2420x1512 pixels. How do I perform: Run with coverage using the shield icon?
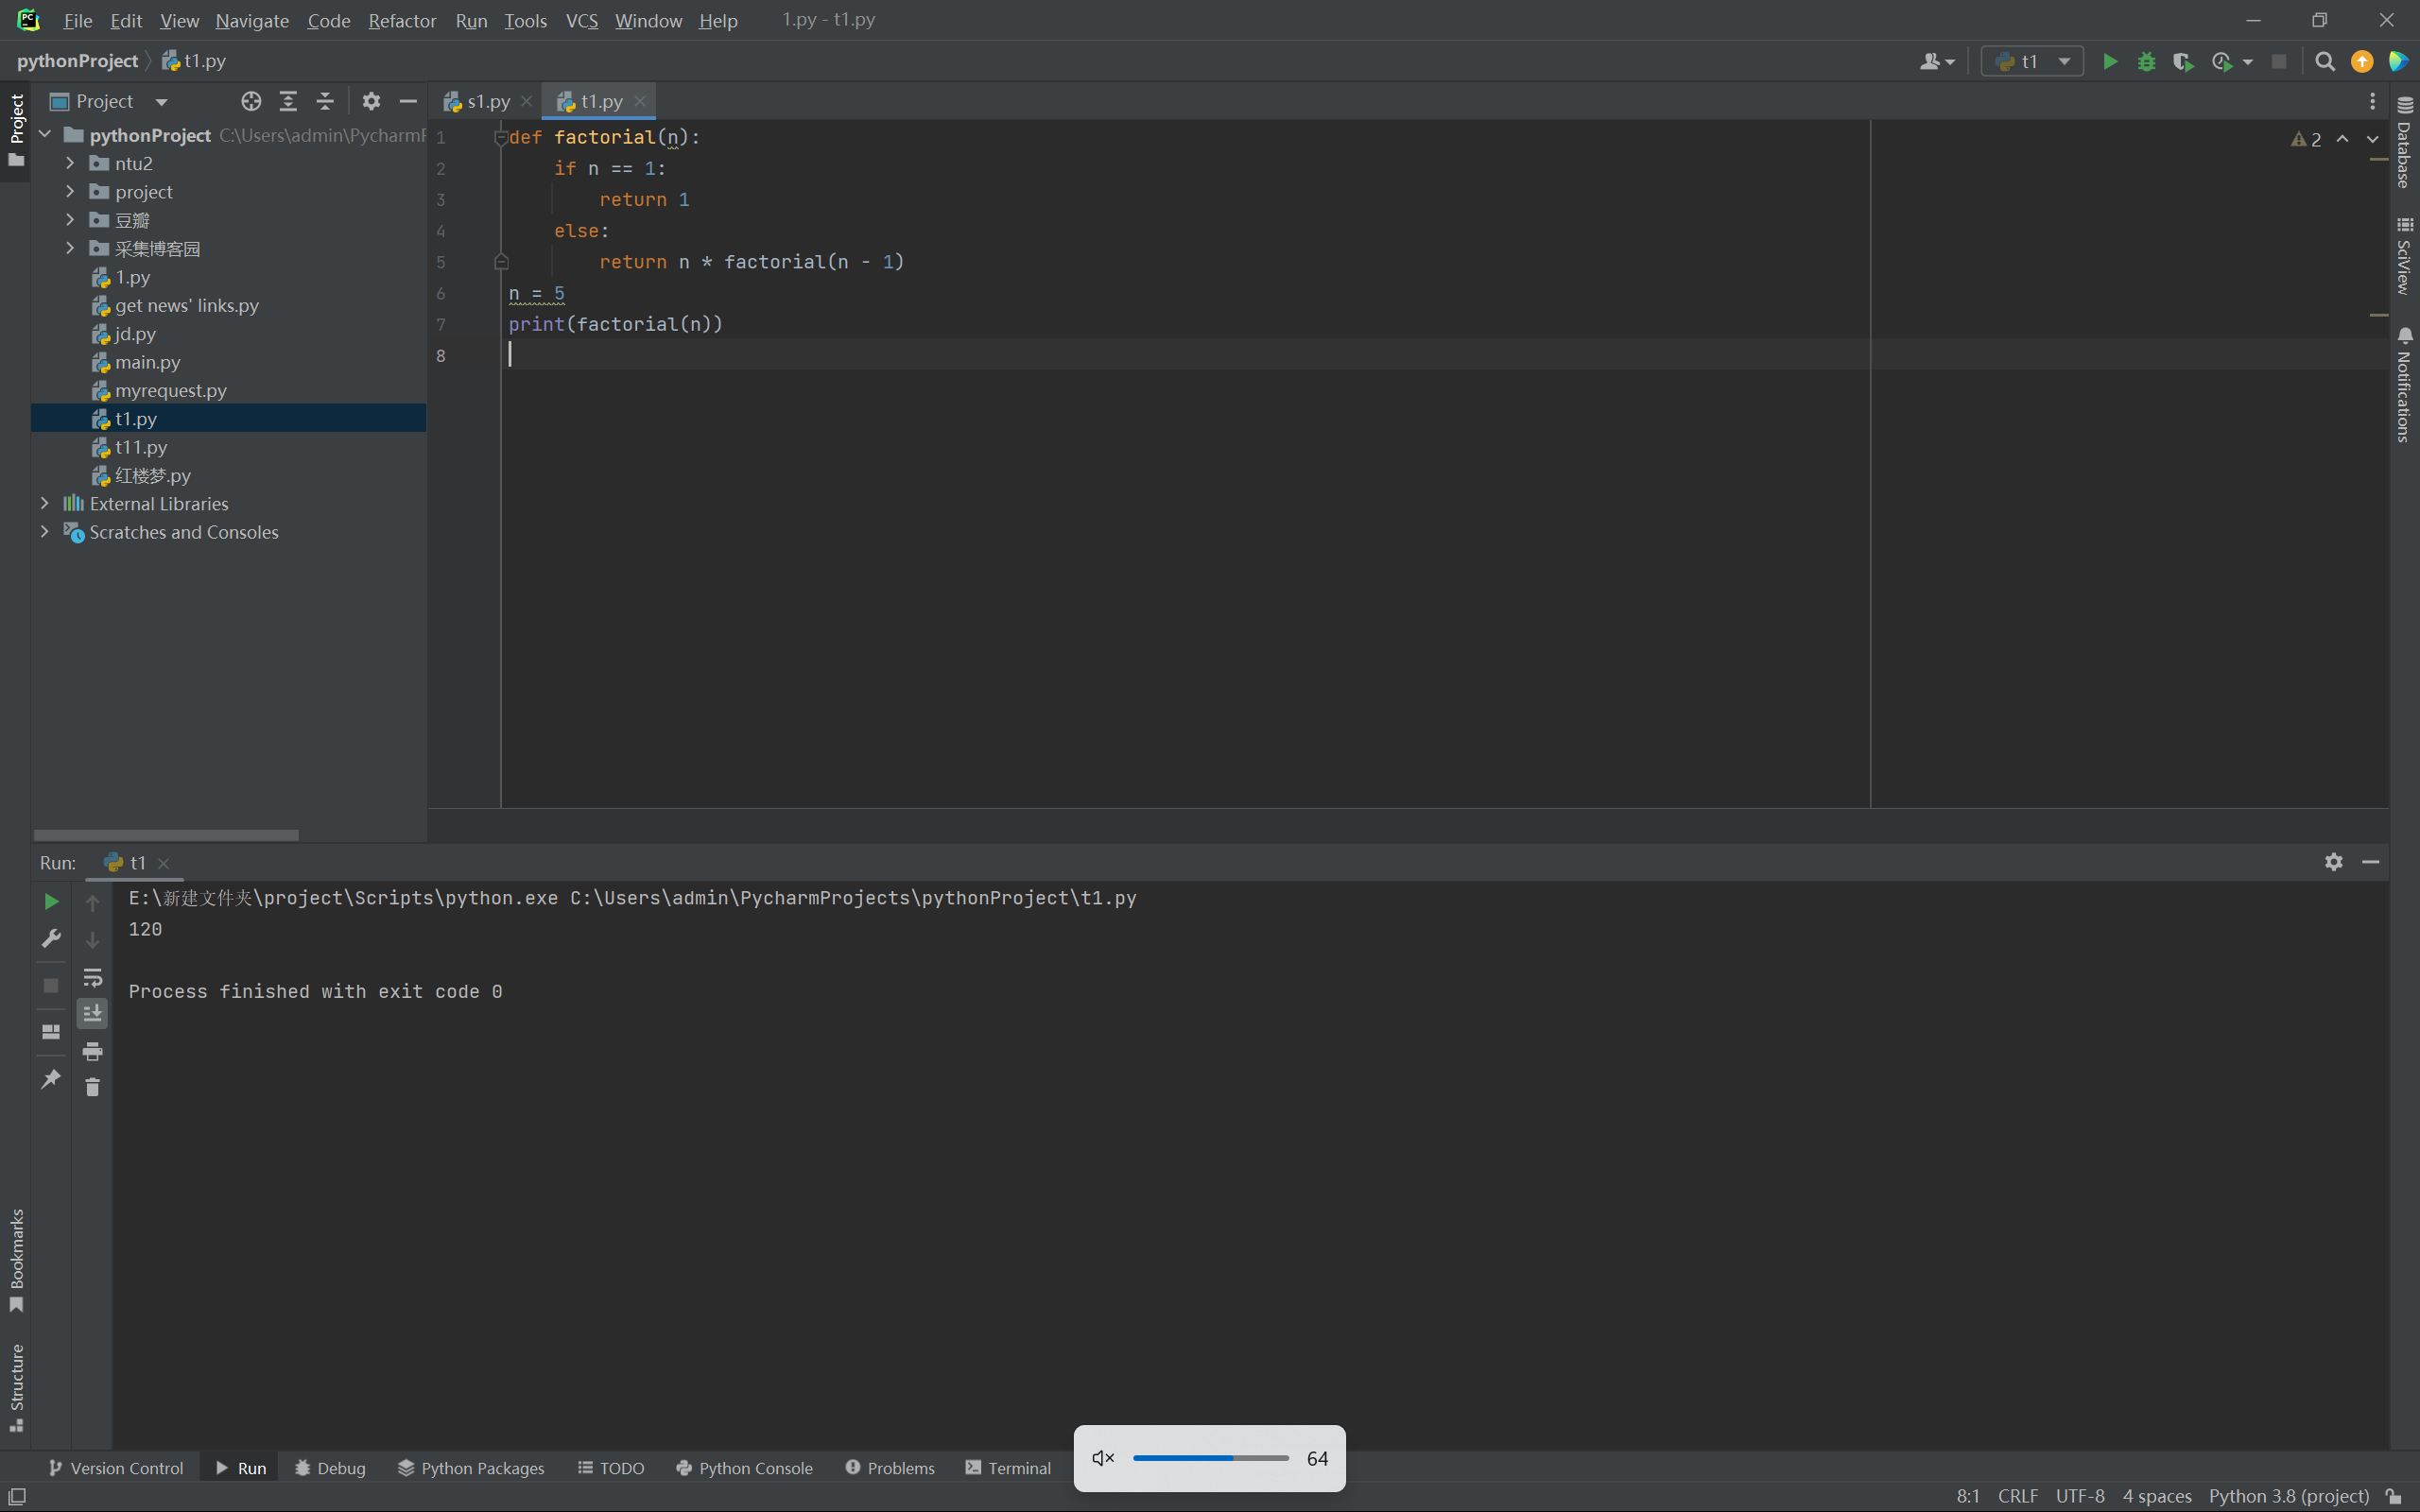pyautogui.click(x=2183, y=62)
